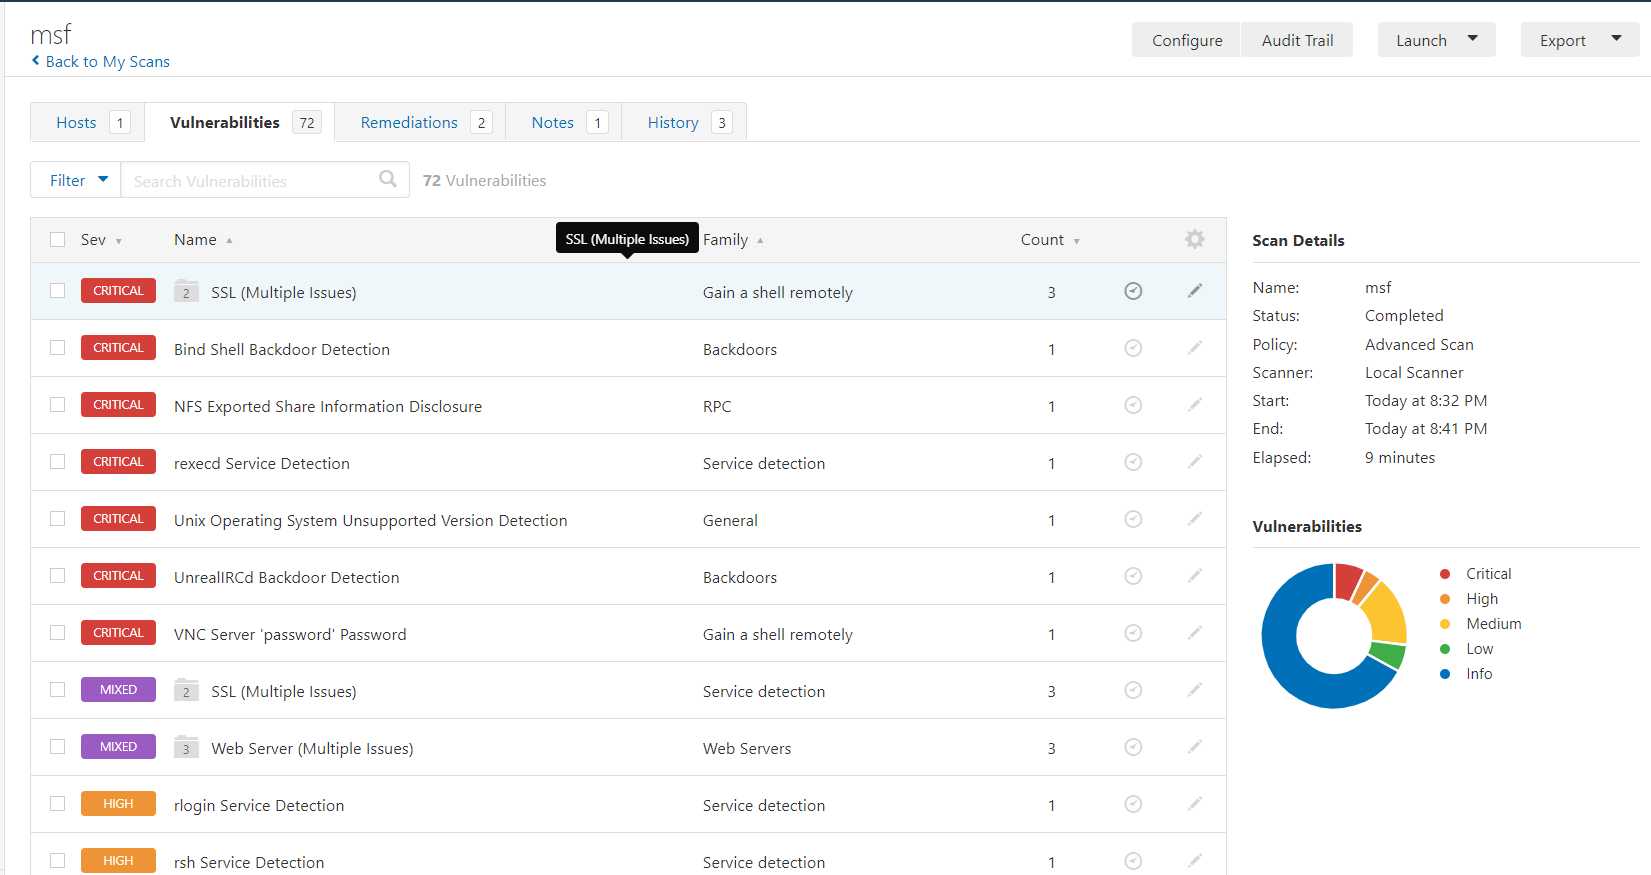Viewport: 1651px width, 875px height.
Task: Click the MIXED badge on Web Server row
Action: coord(118,746)
